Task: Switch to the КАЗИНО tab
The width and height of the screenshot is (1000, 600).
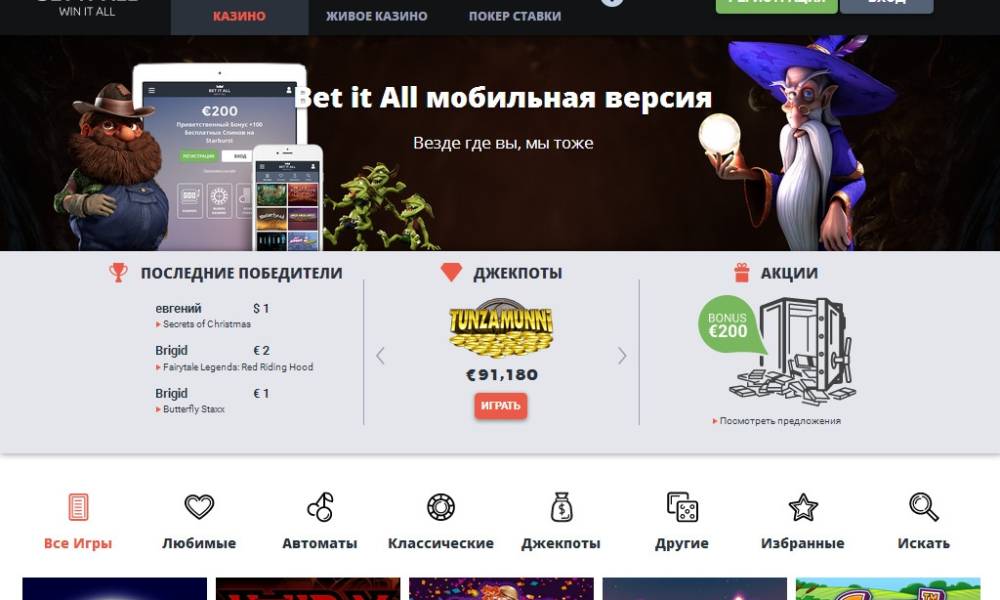Action: [239, 16]
